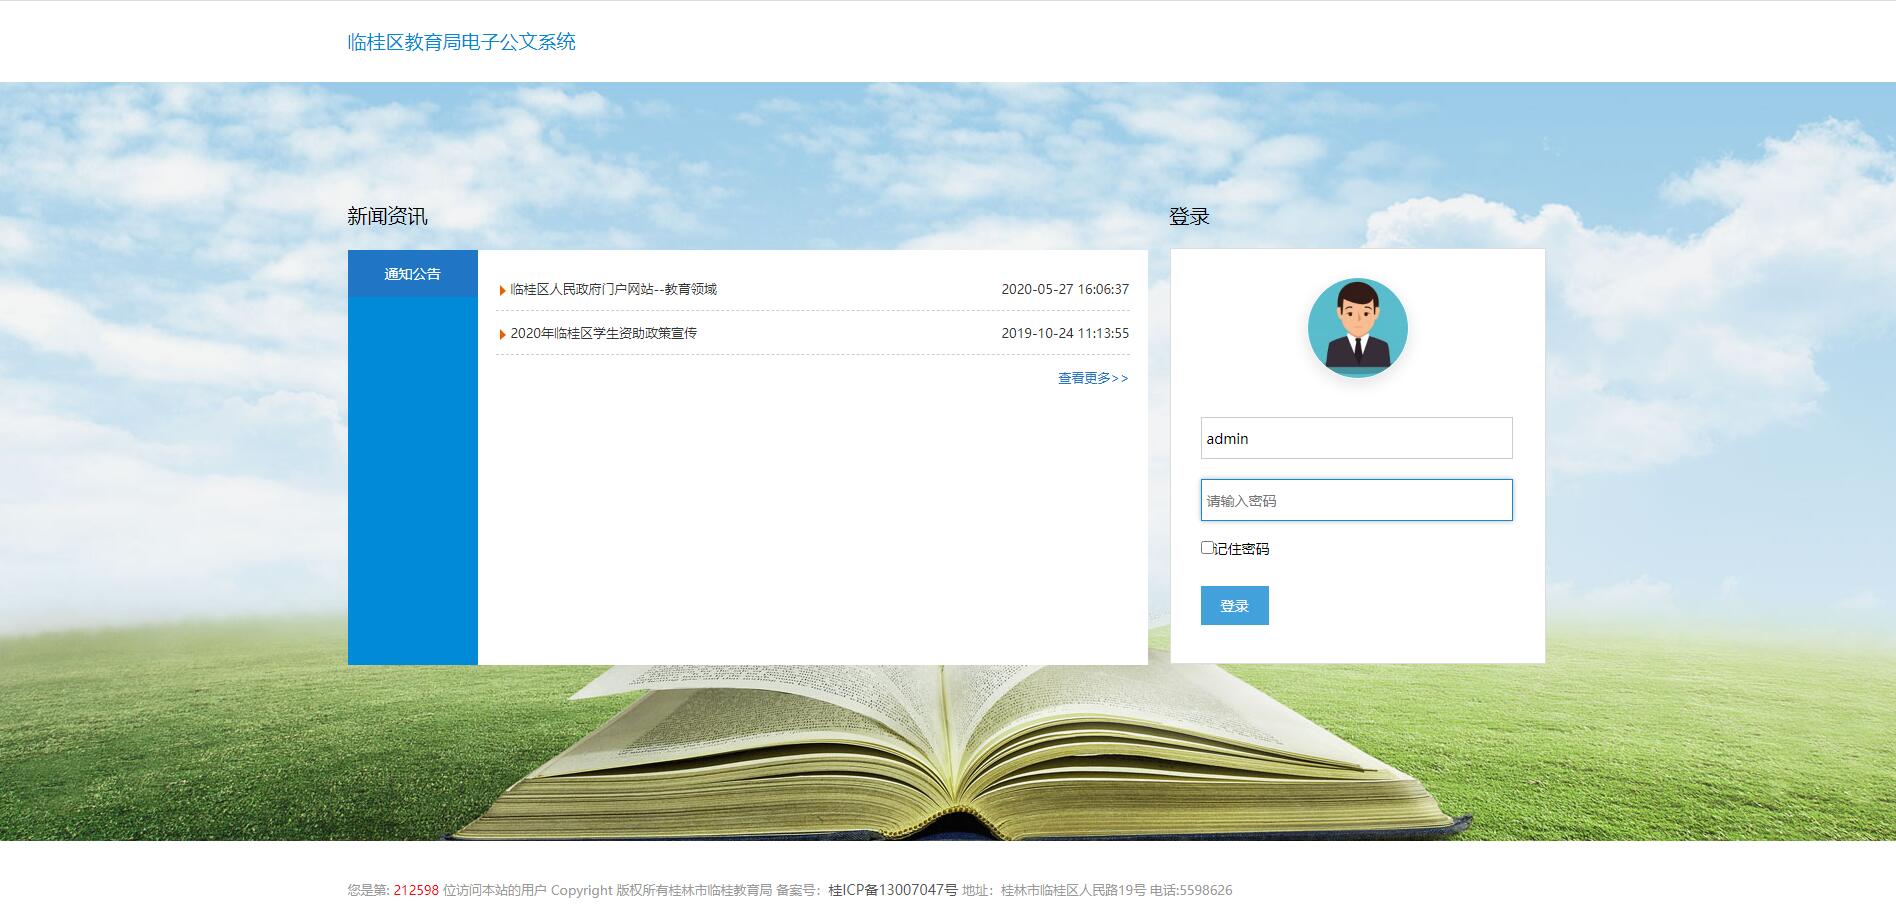Open the 临桂区人民政府门户网站--教育领域 news item
Image resolution: width=1896 pixels, height=911 pixels.
pyautogui.click(x=613, y=290)
